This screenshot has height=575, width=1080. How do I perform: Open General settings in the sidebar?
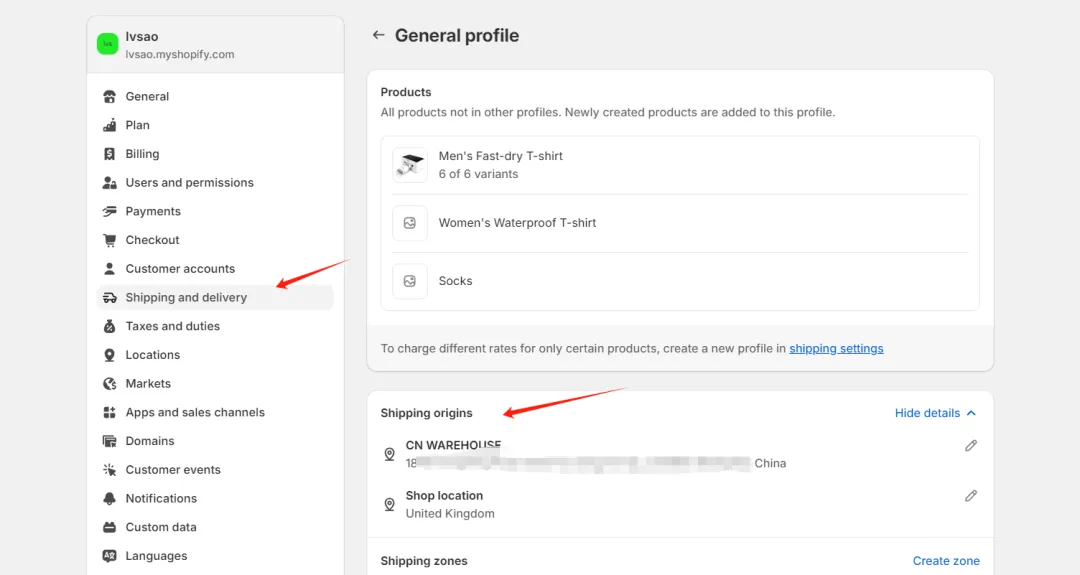(147, 97)
